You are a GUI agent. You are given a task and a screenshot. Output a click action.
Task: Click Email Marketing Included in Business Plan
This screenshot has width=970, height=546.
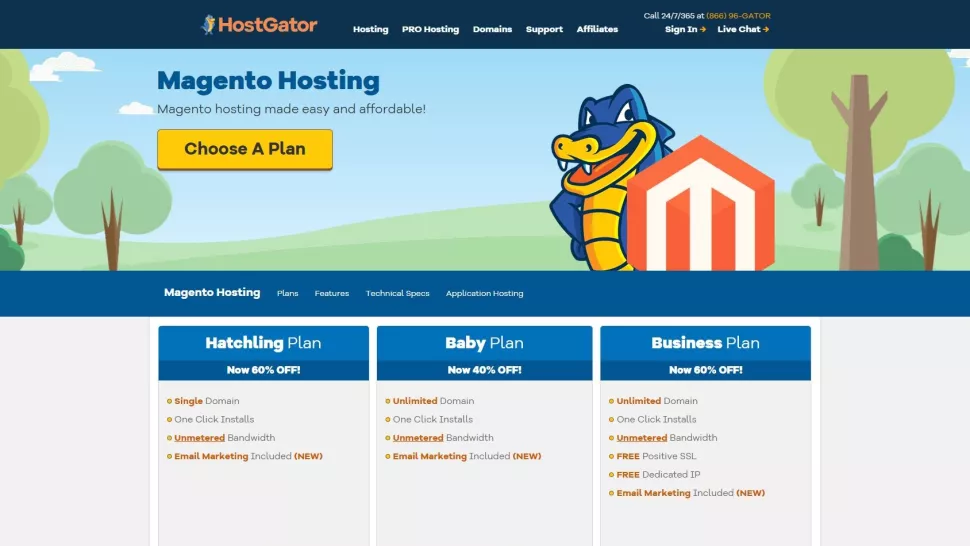(690, 493)
